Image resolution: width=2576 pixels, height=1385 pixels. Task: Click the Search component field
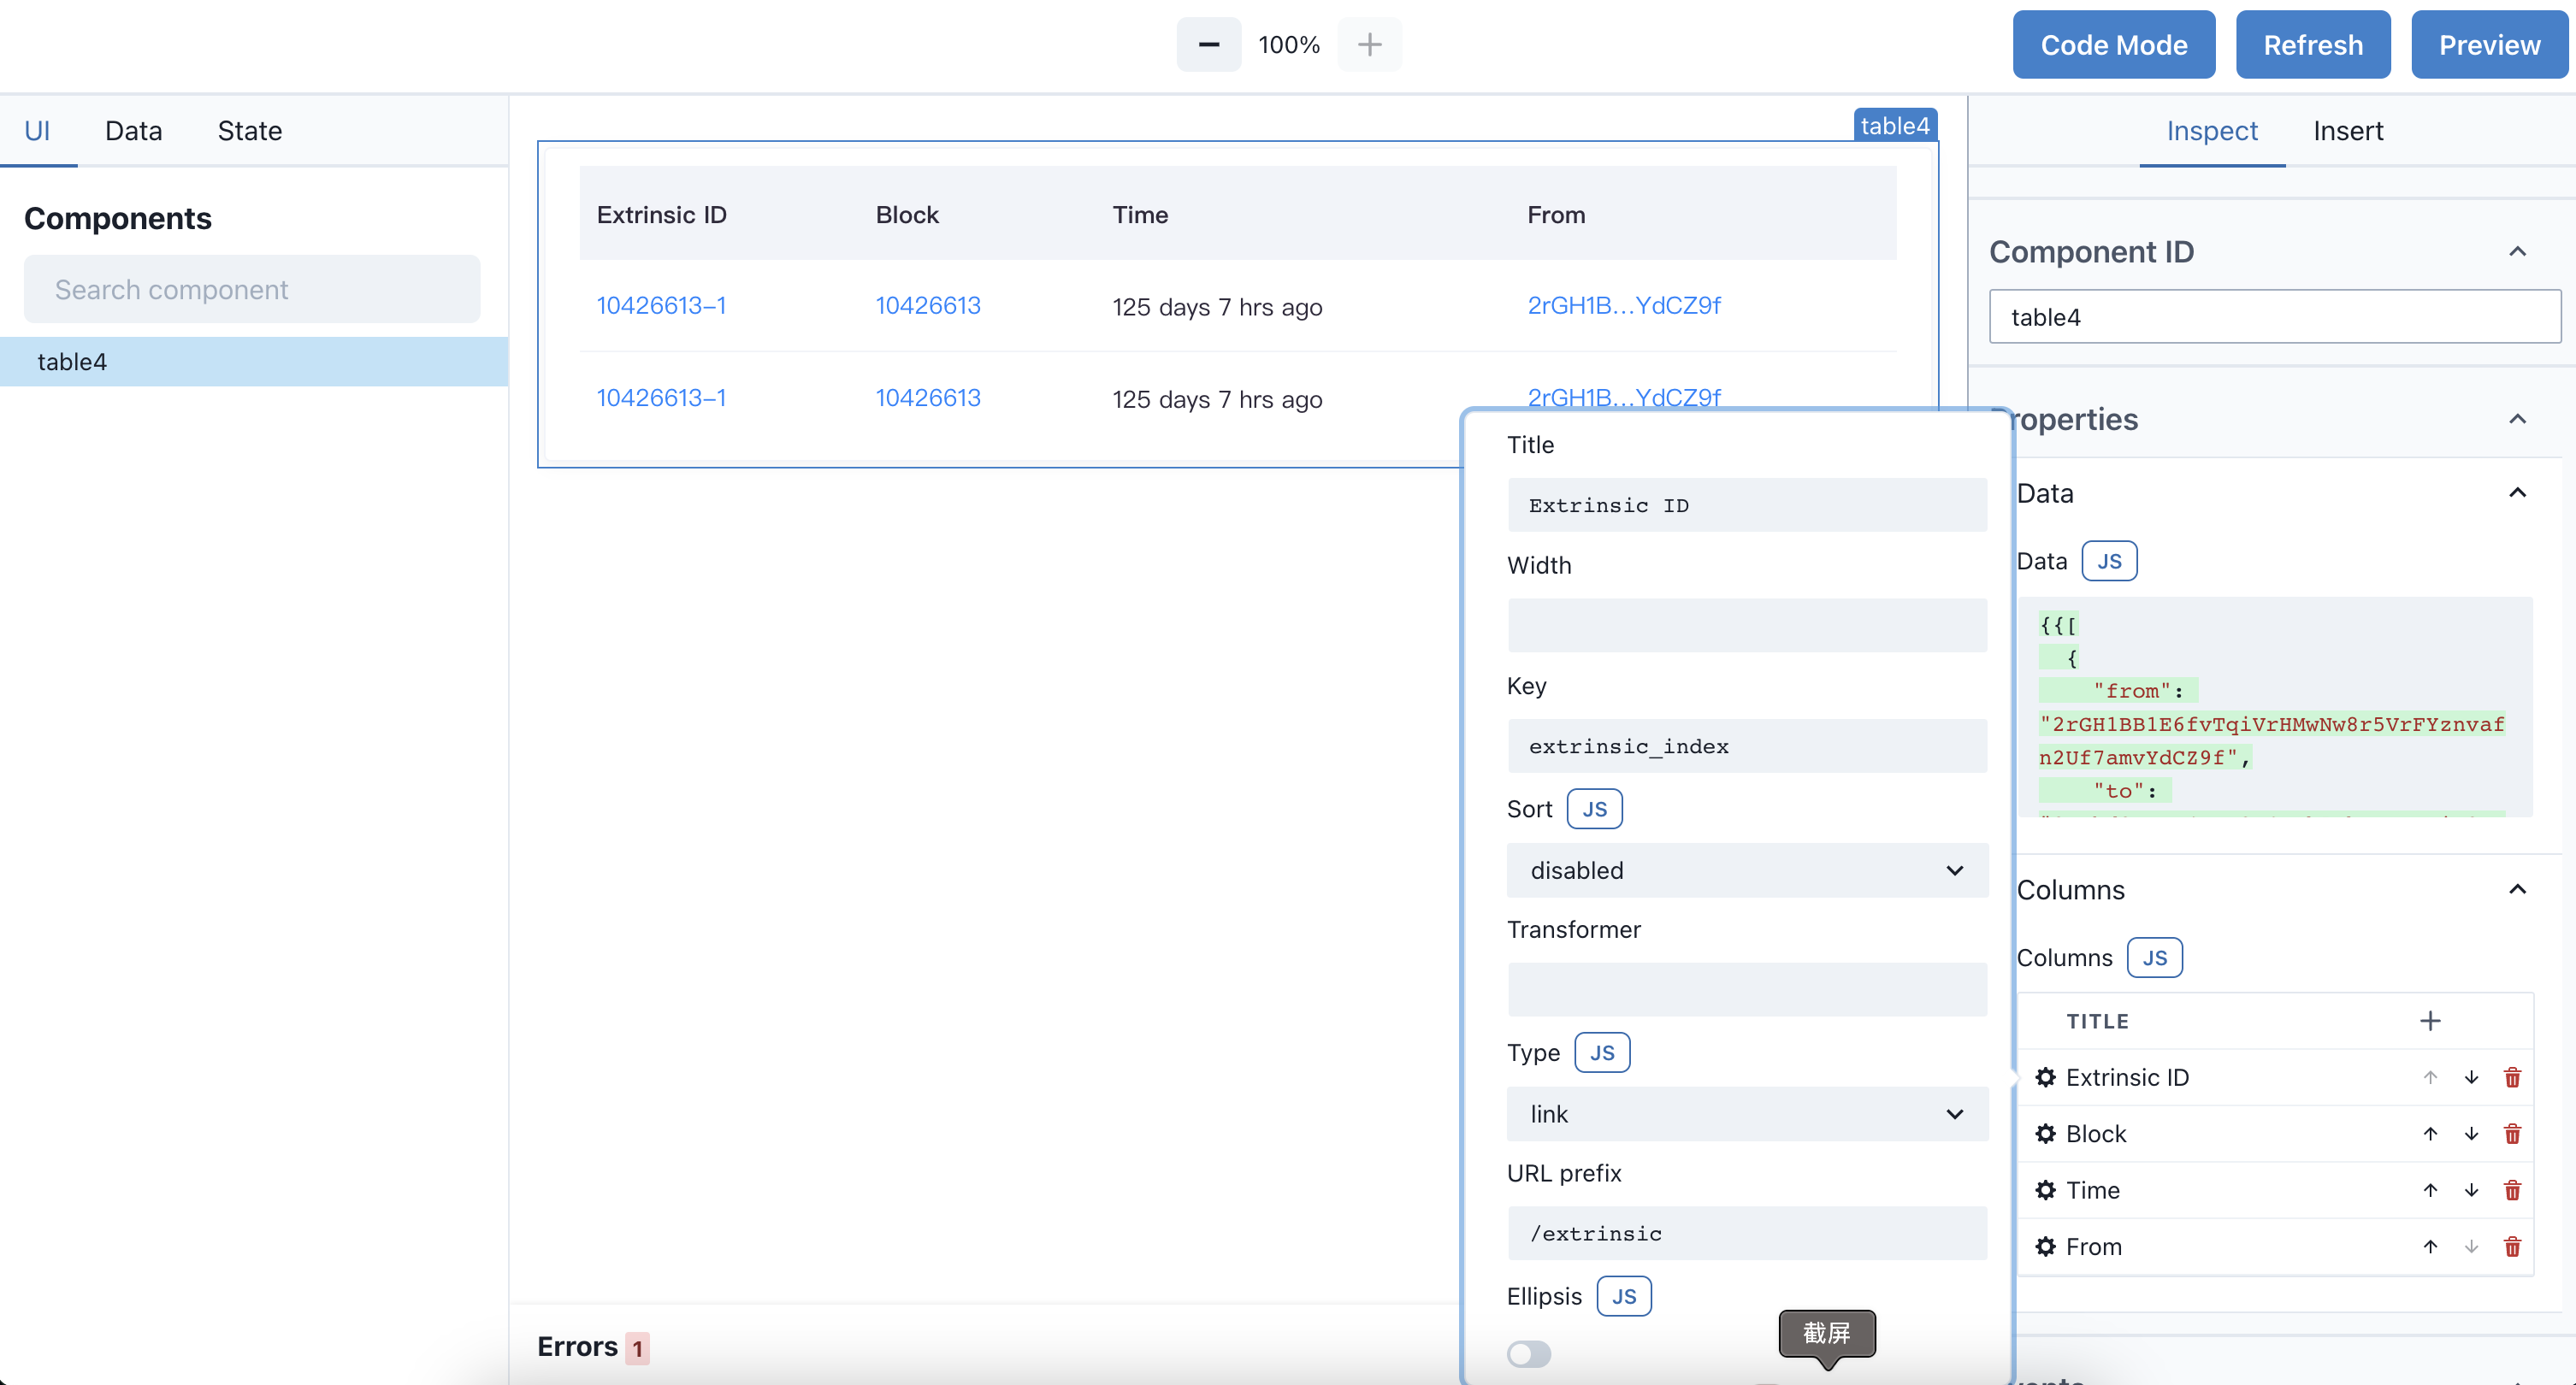click(252, 289)
